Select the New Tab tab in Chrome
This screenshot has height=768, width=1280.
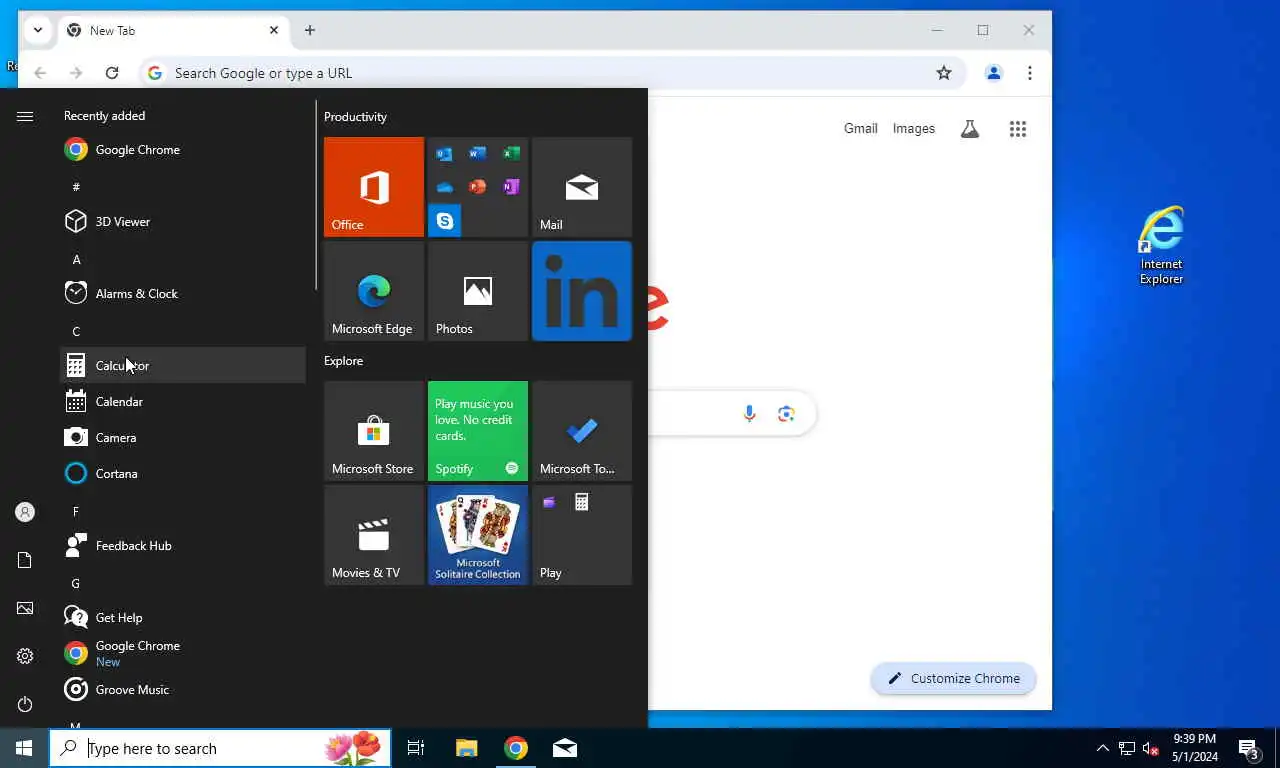[x=173, y=31]
